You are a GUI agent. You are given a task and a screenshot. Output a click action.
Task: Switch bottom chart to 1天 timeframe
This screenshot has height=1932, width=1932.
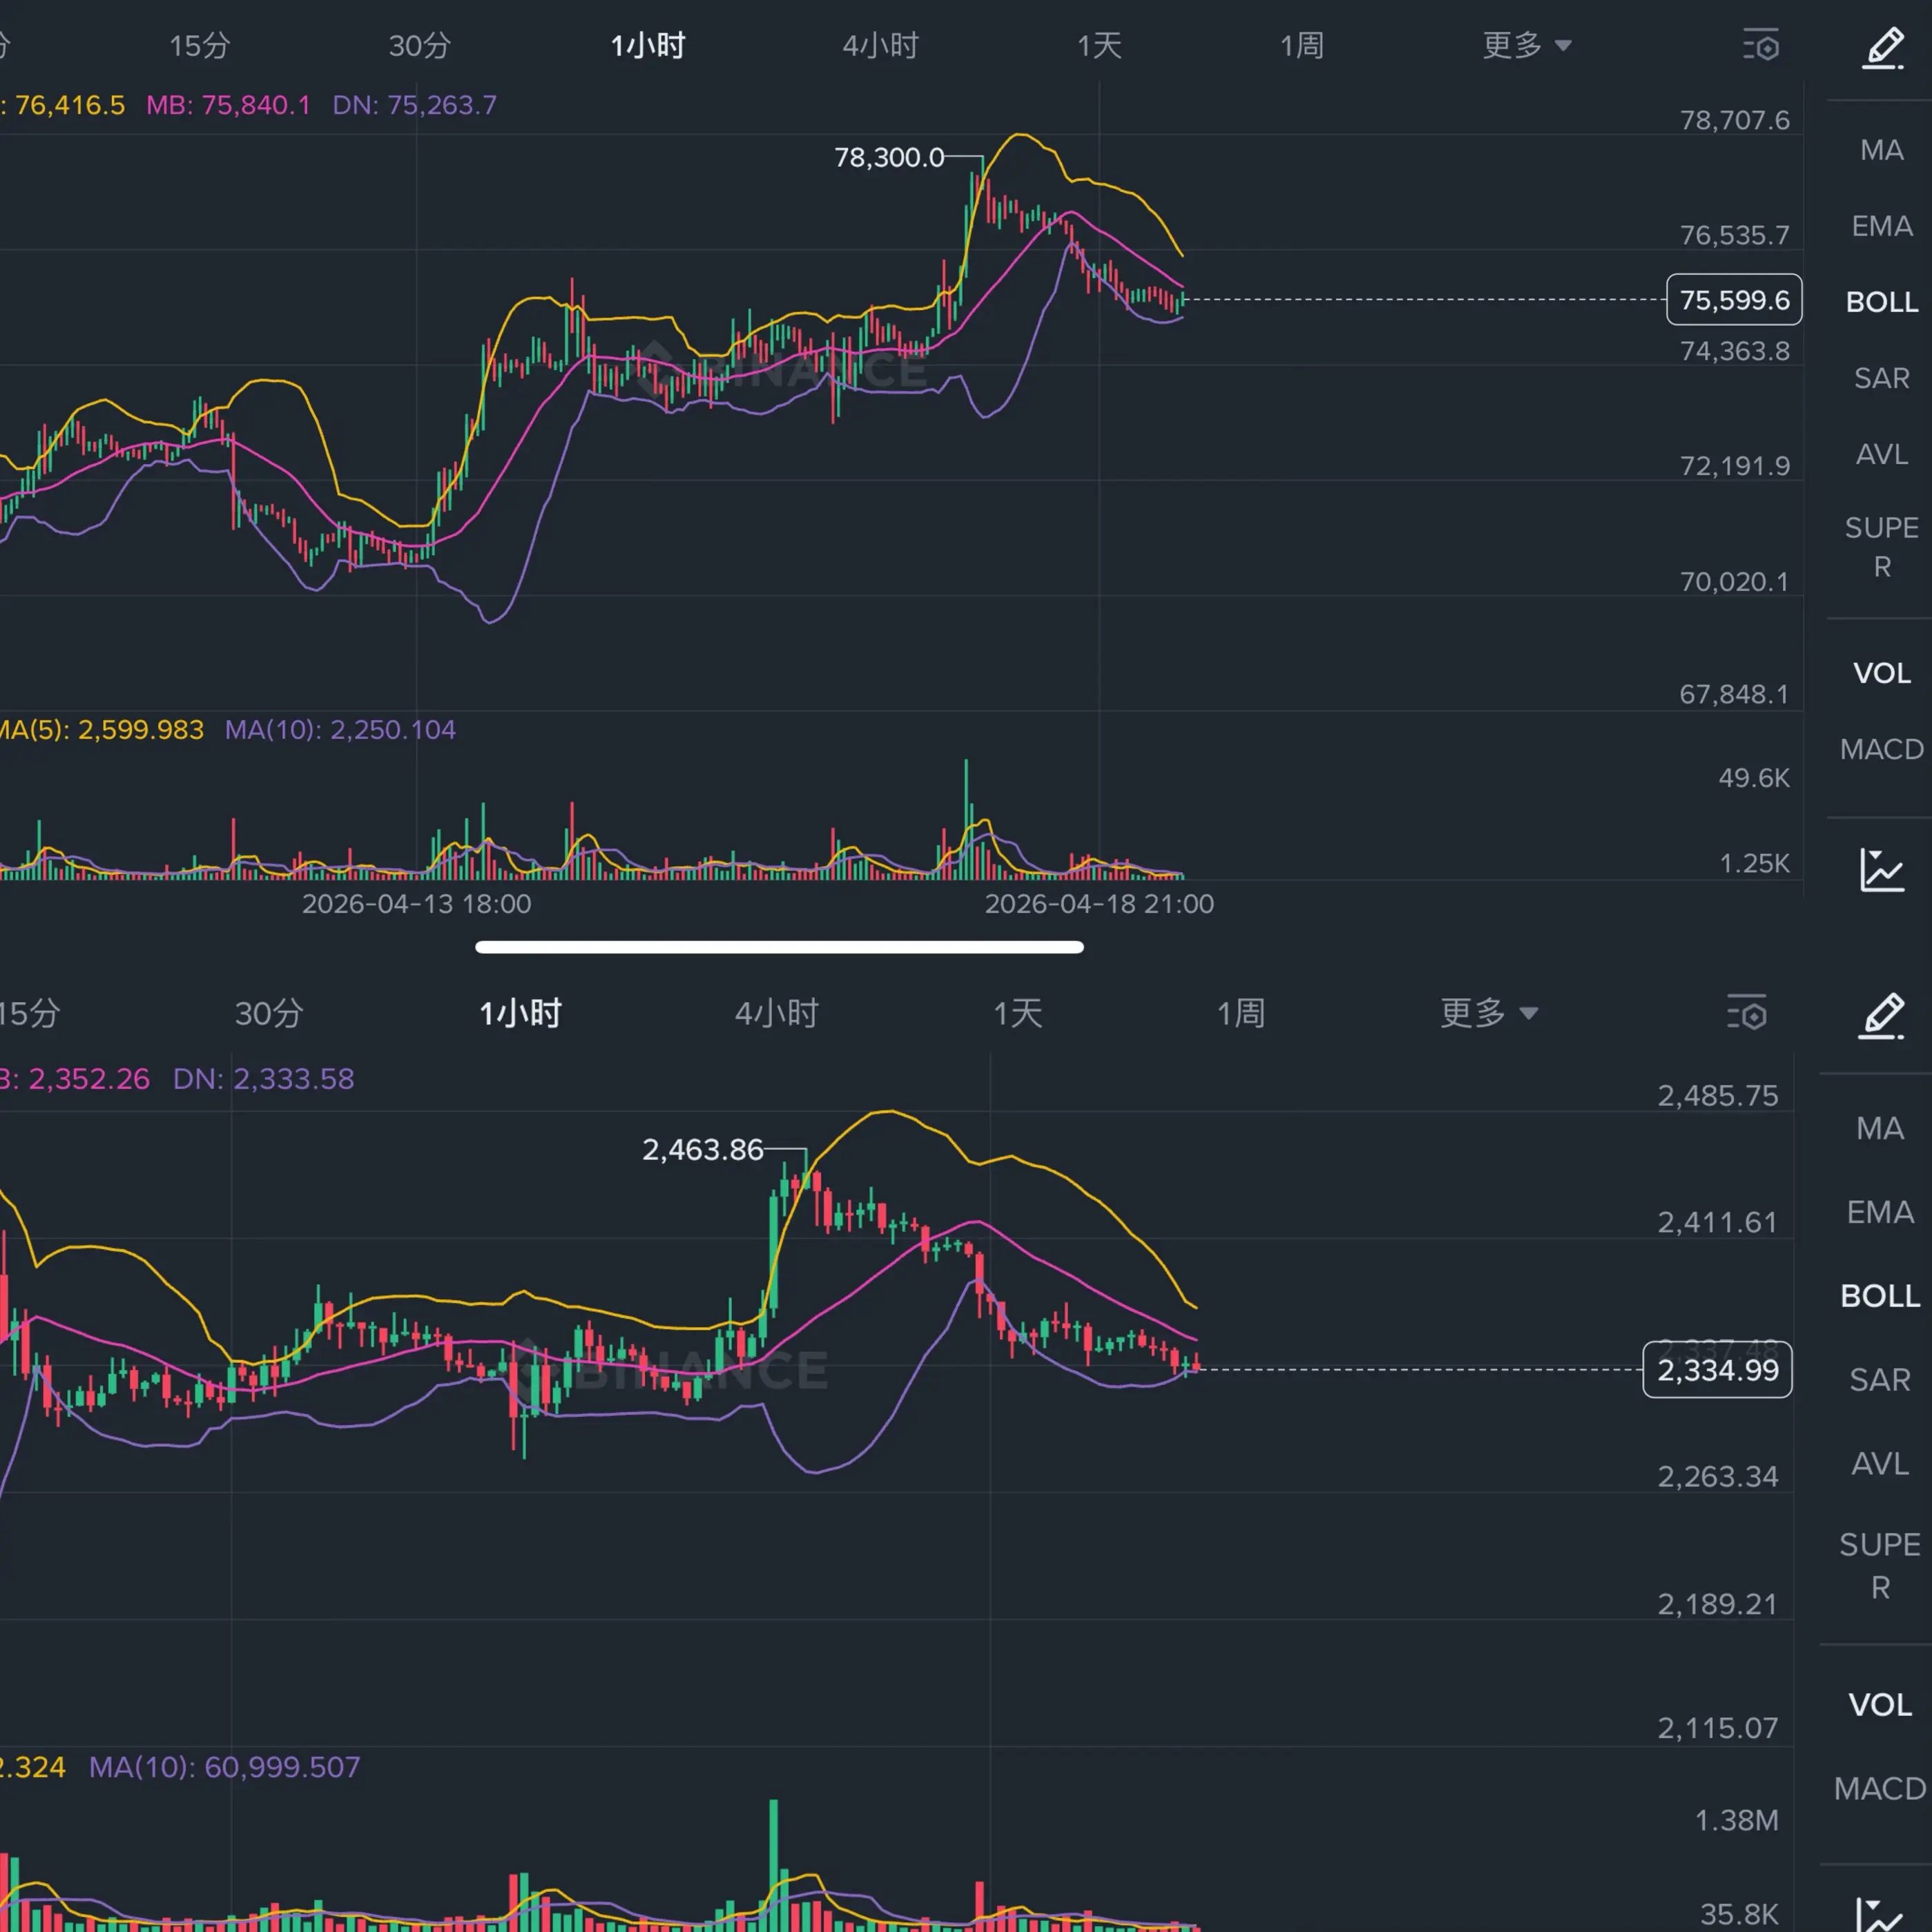1017,1013
